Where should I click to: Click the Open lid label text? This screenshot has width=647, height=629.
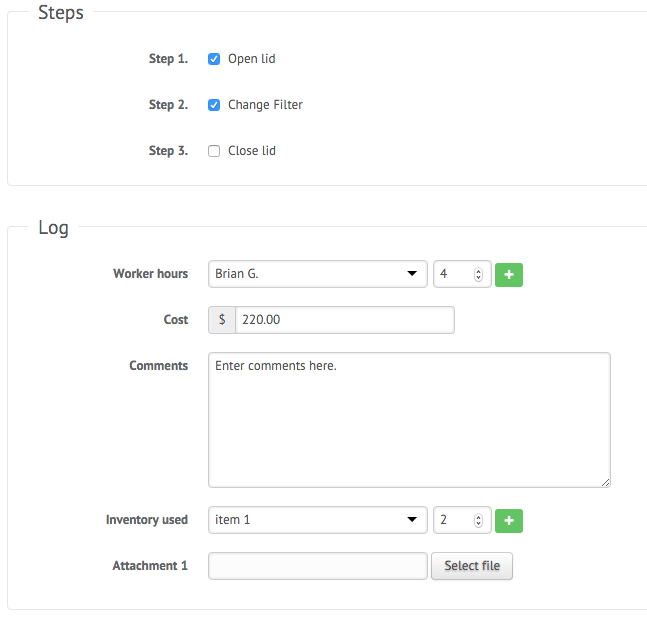252,59
